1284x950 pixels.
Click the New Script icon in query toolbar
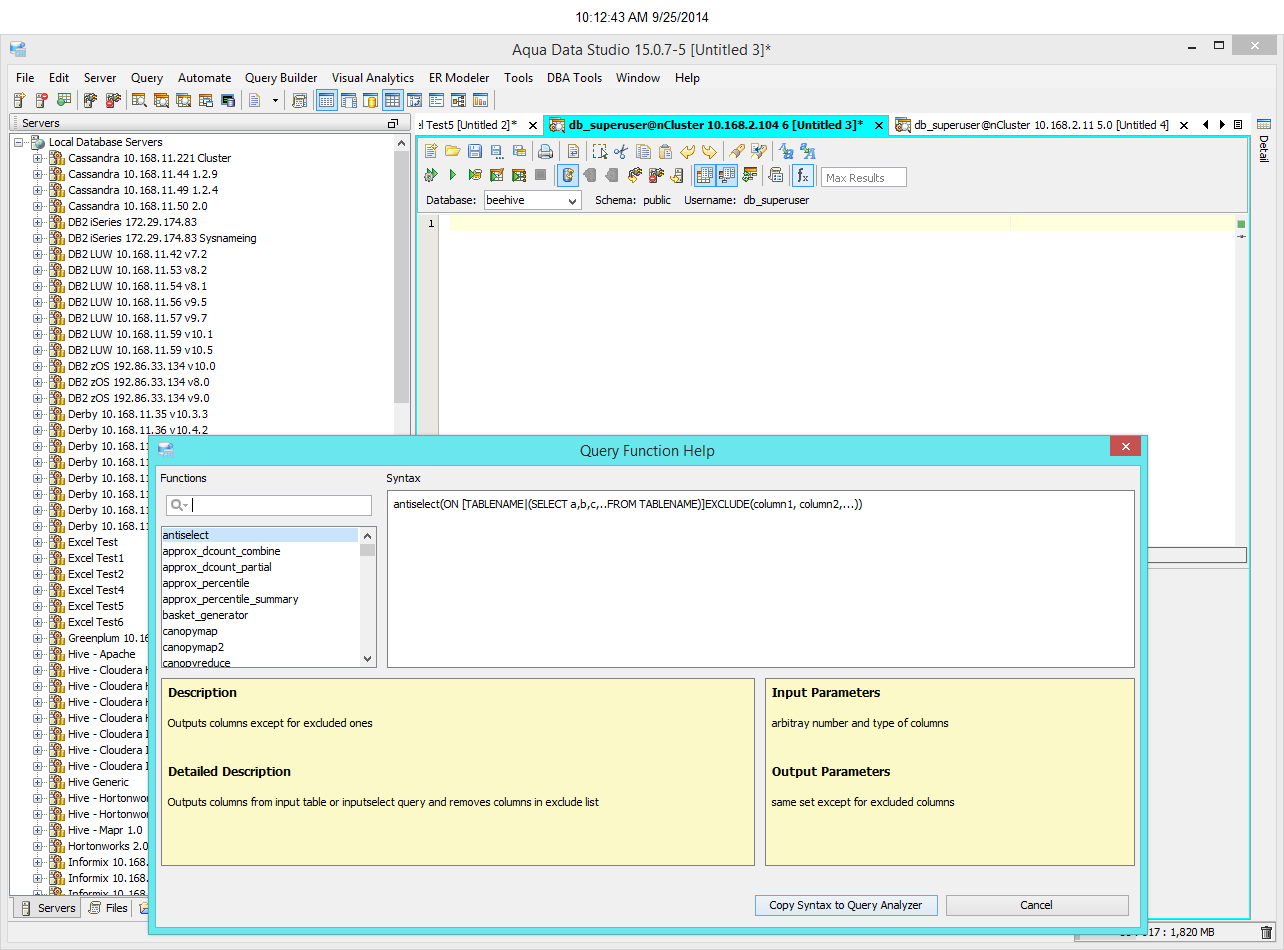coord(431,151)
